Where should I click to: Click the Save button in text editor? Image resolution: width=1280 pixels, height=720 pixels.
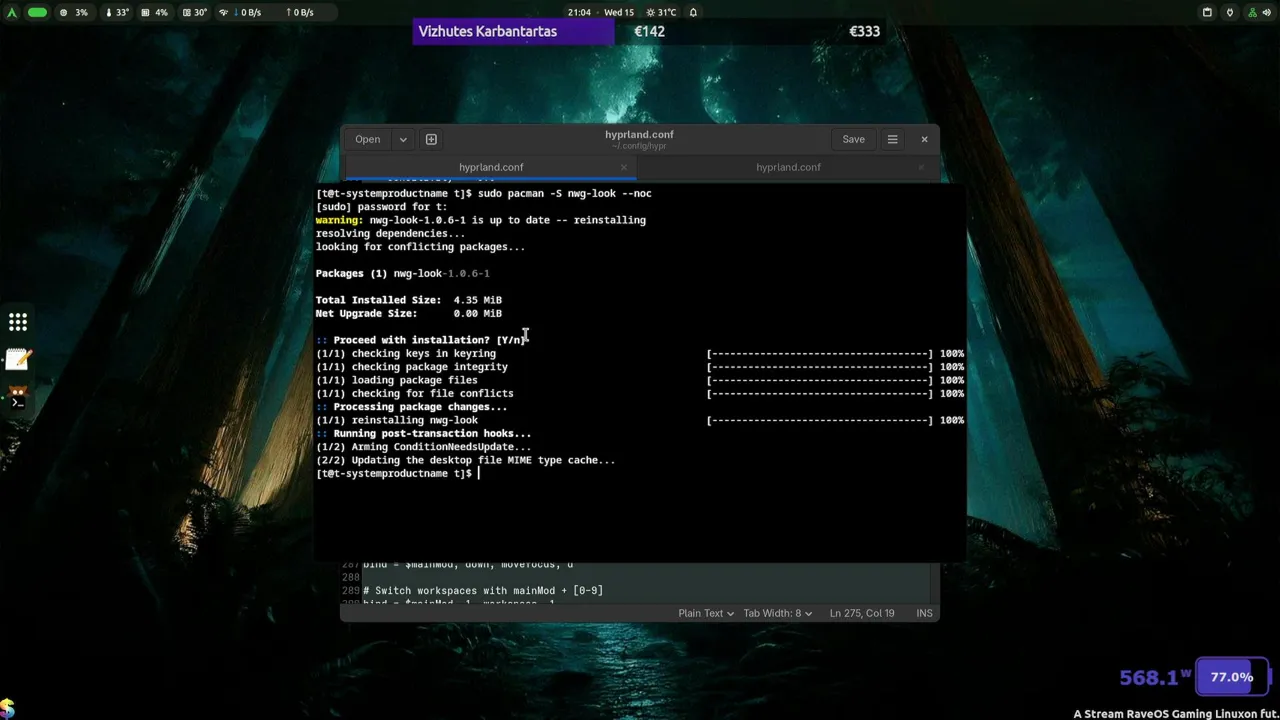pos(853,139)
